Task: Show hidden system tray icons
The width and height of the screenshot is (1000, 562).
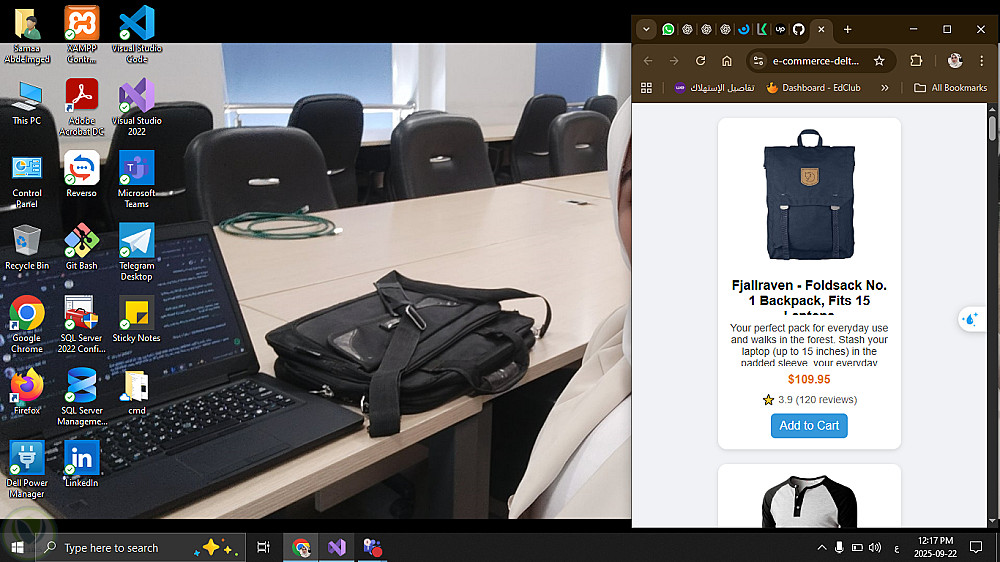Action: (822, 547)
